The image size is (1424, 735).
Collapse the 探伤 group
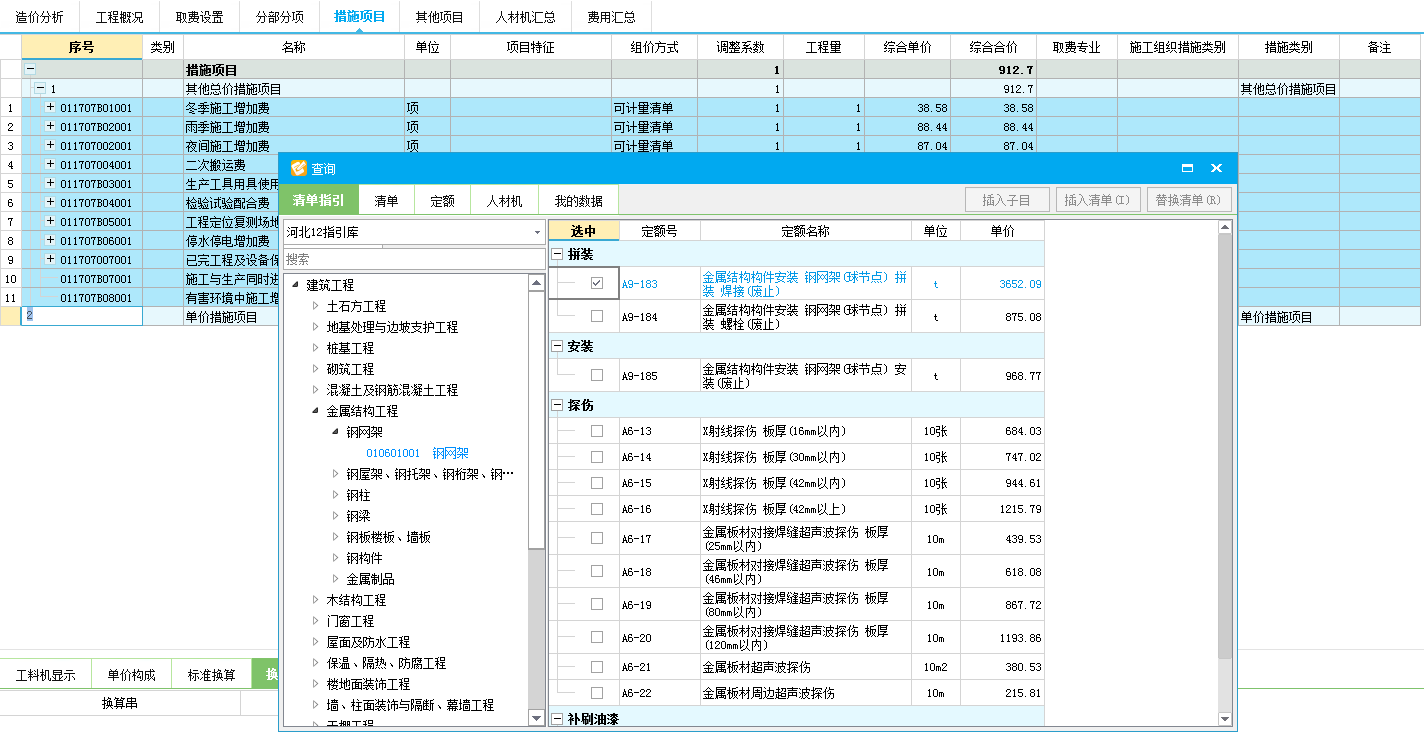(557, 405)
